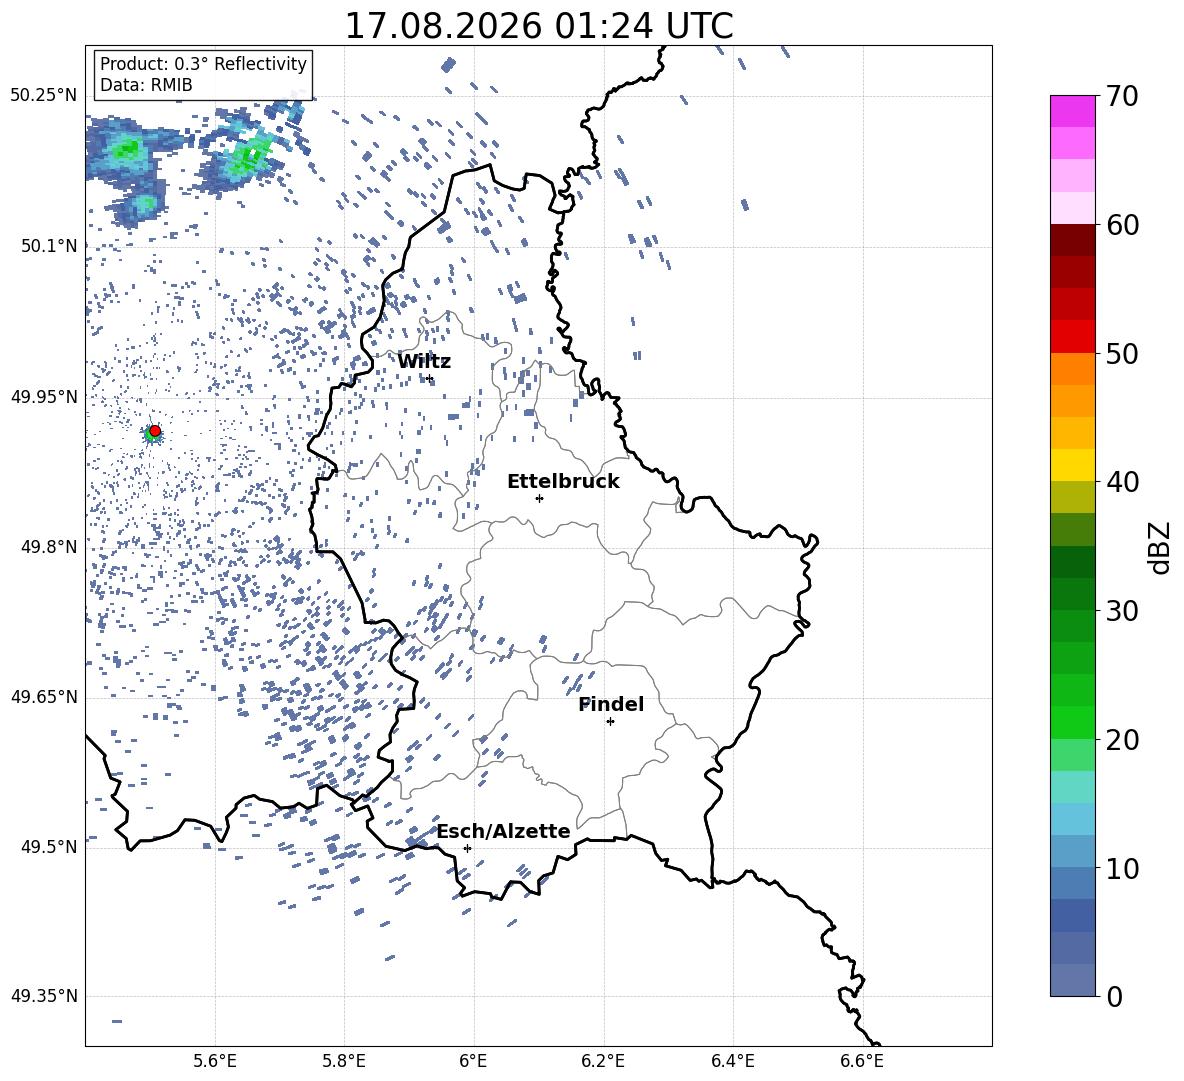The width and height of the screenshot is (1184, 1081).
Task: Click the green rain cell in the northwest corner
Action: pyautogui.click(x=125, y=149)
